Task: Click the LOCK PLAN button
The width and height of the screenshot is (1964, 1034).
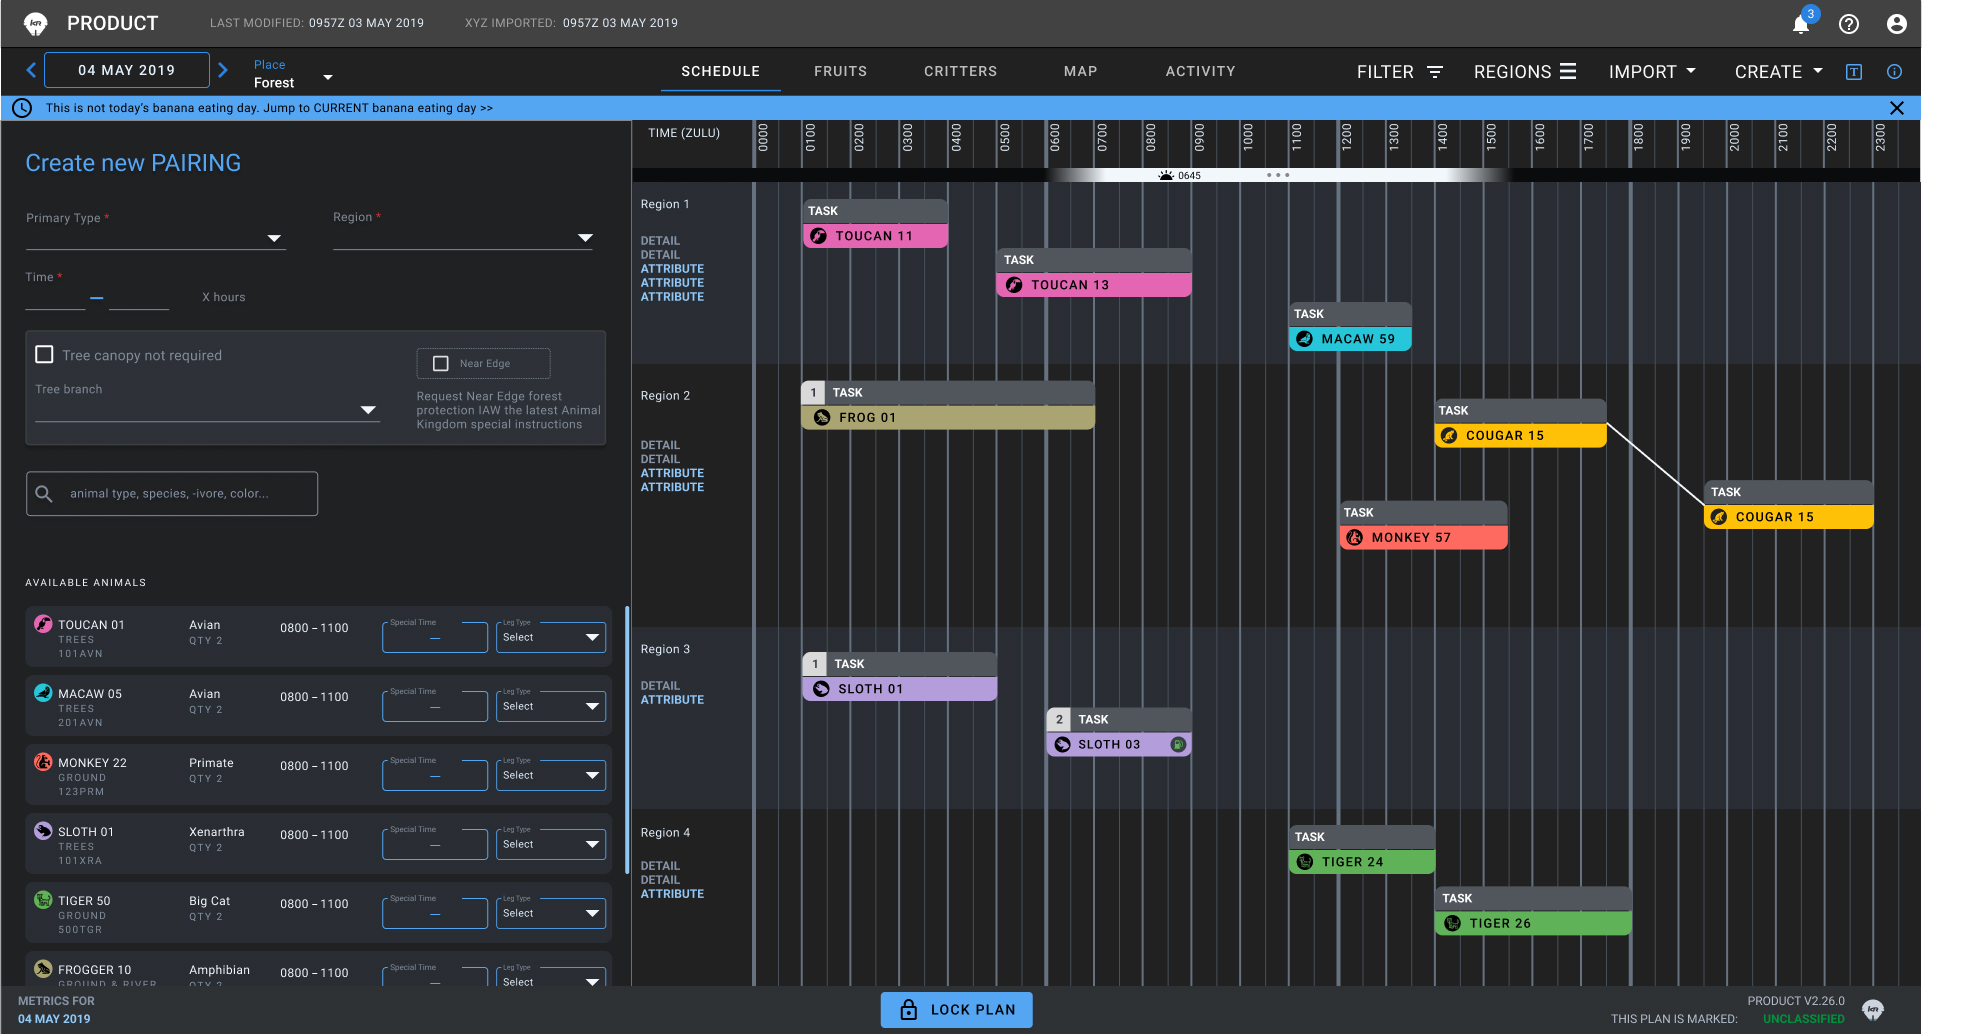Action: tap(956, 1009)
